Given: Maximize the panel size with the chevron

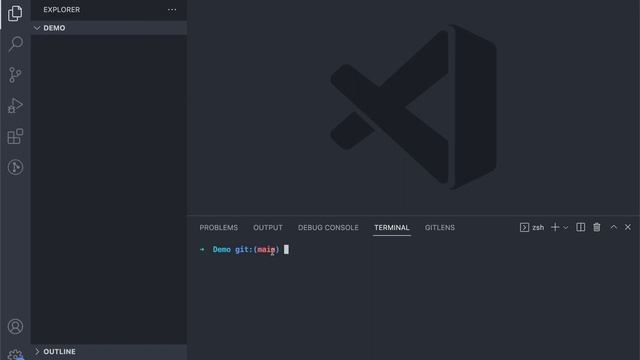Looking at the screenshot, I should 613,227.
